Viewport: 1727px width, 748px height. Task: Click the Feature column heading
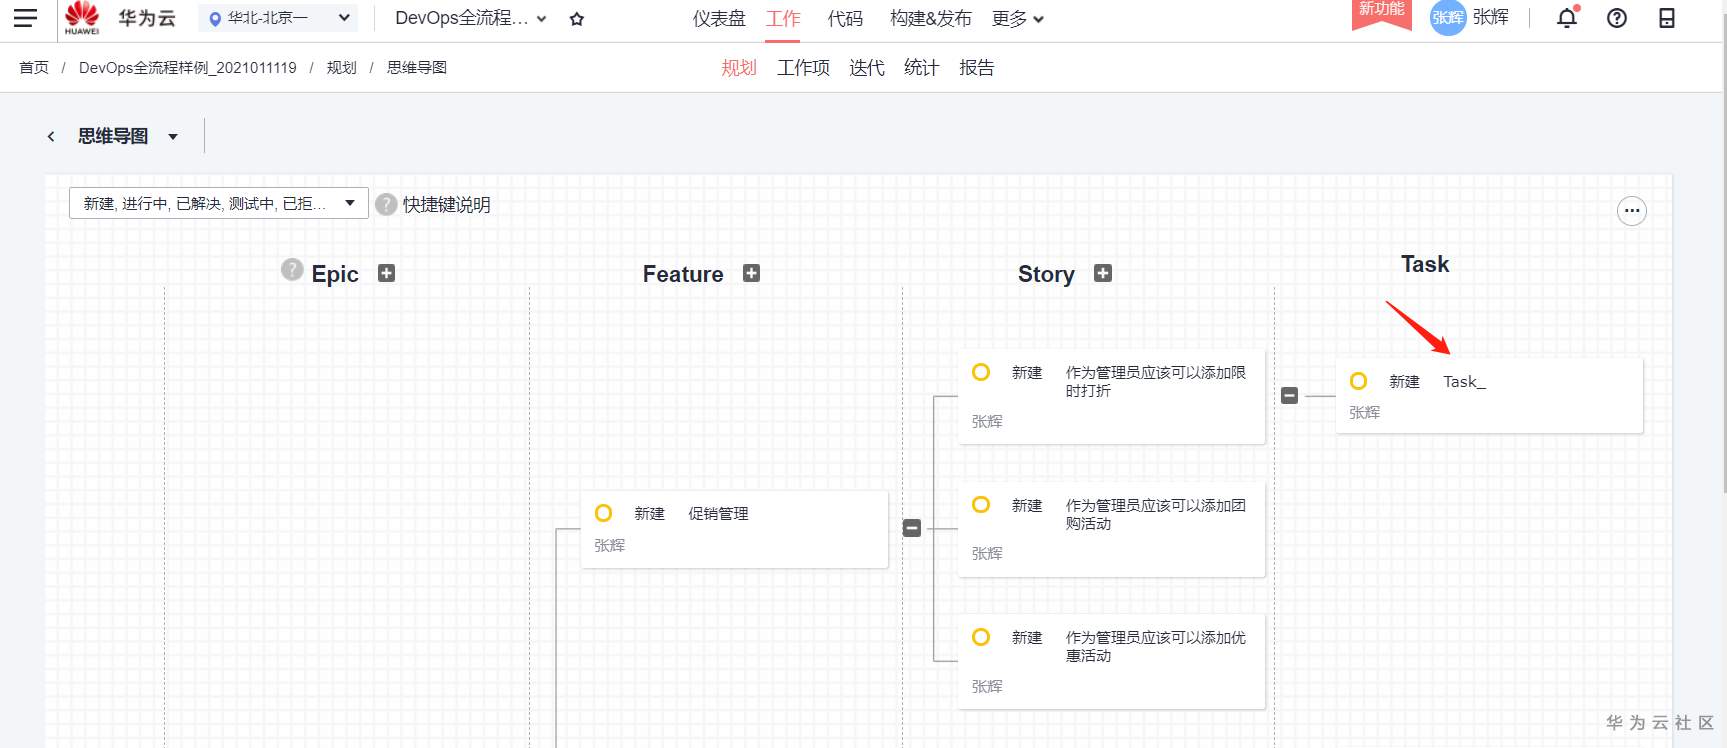pos(683,274)
